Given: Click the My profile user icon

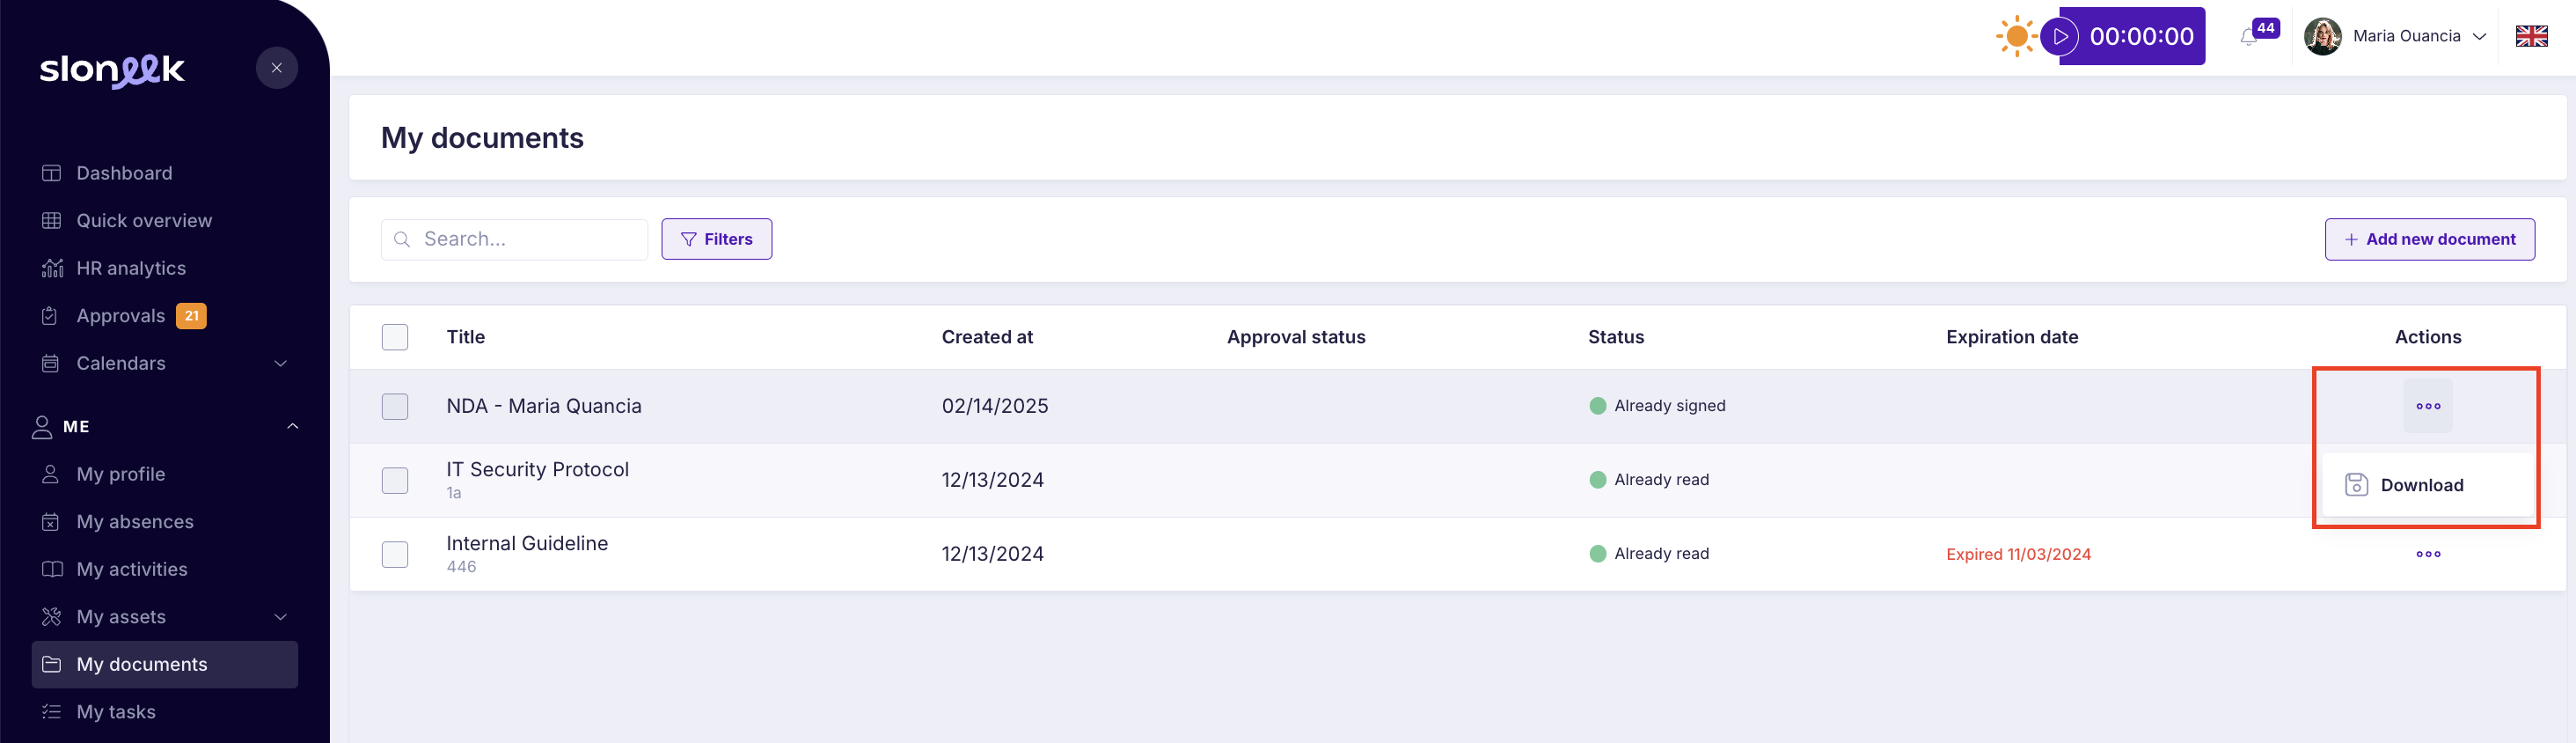Looking at the screenshot, I should [x=51, y=474].
